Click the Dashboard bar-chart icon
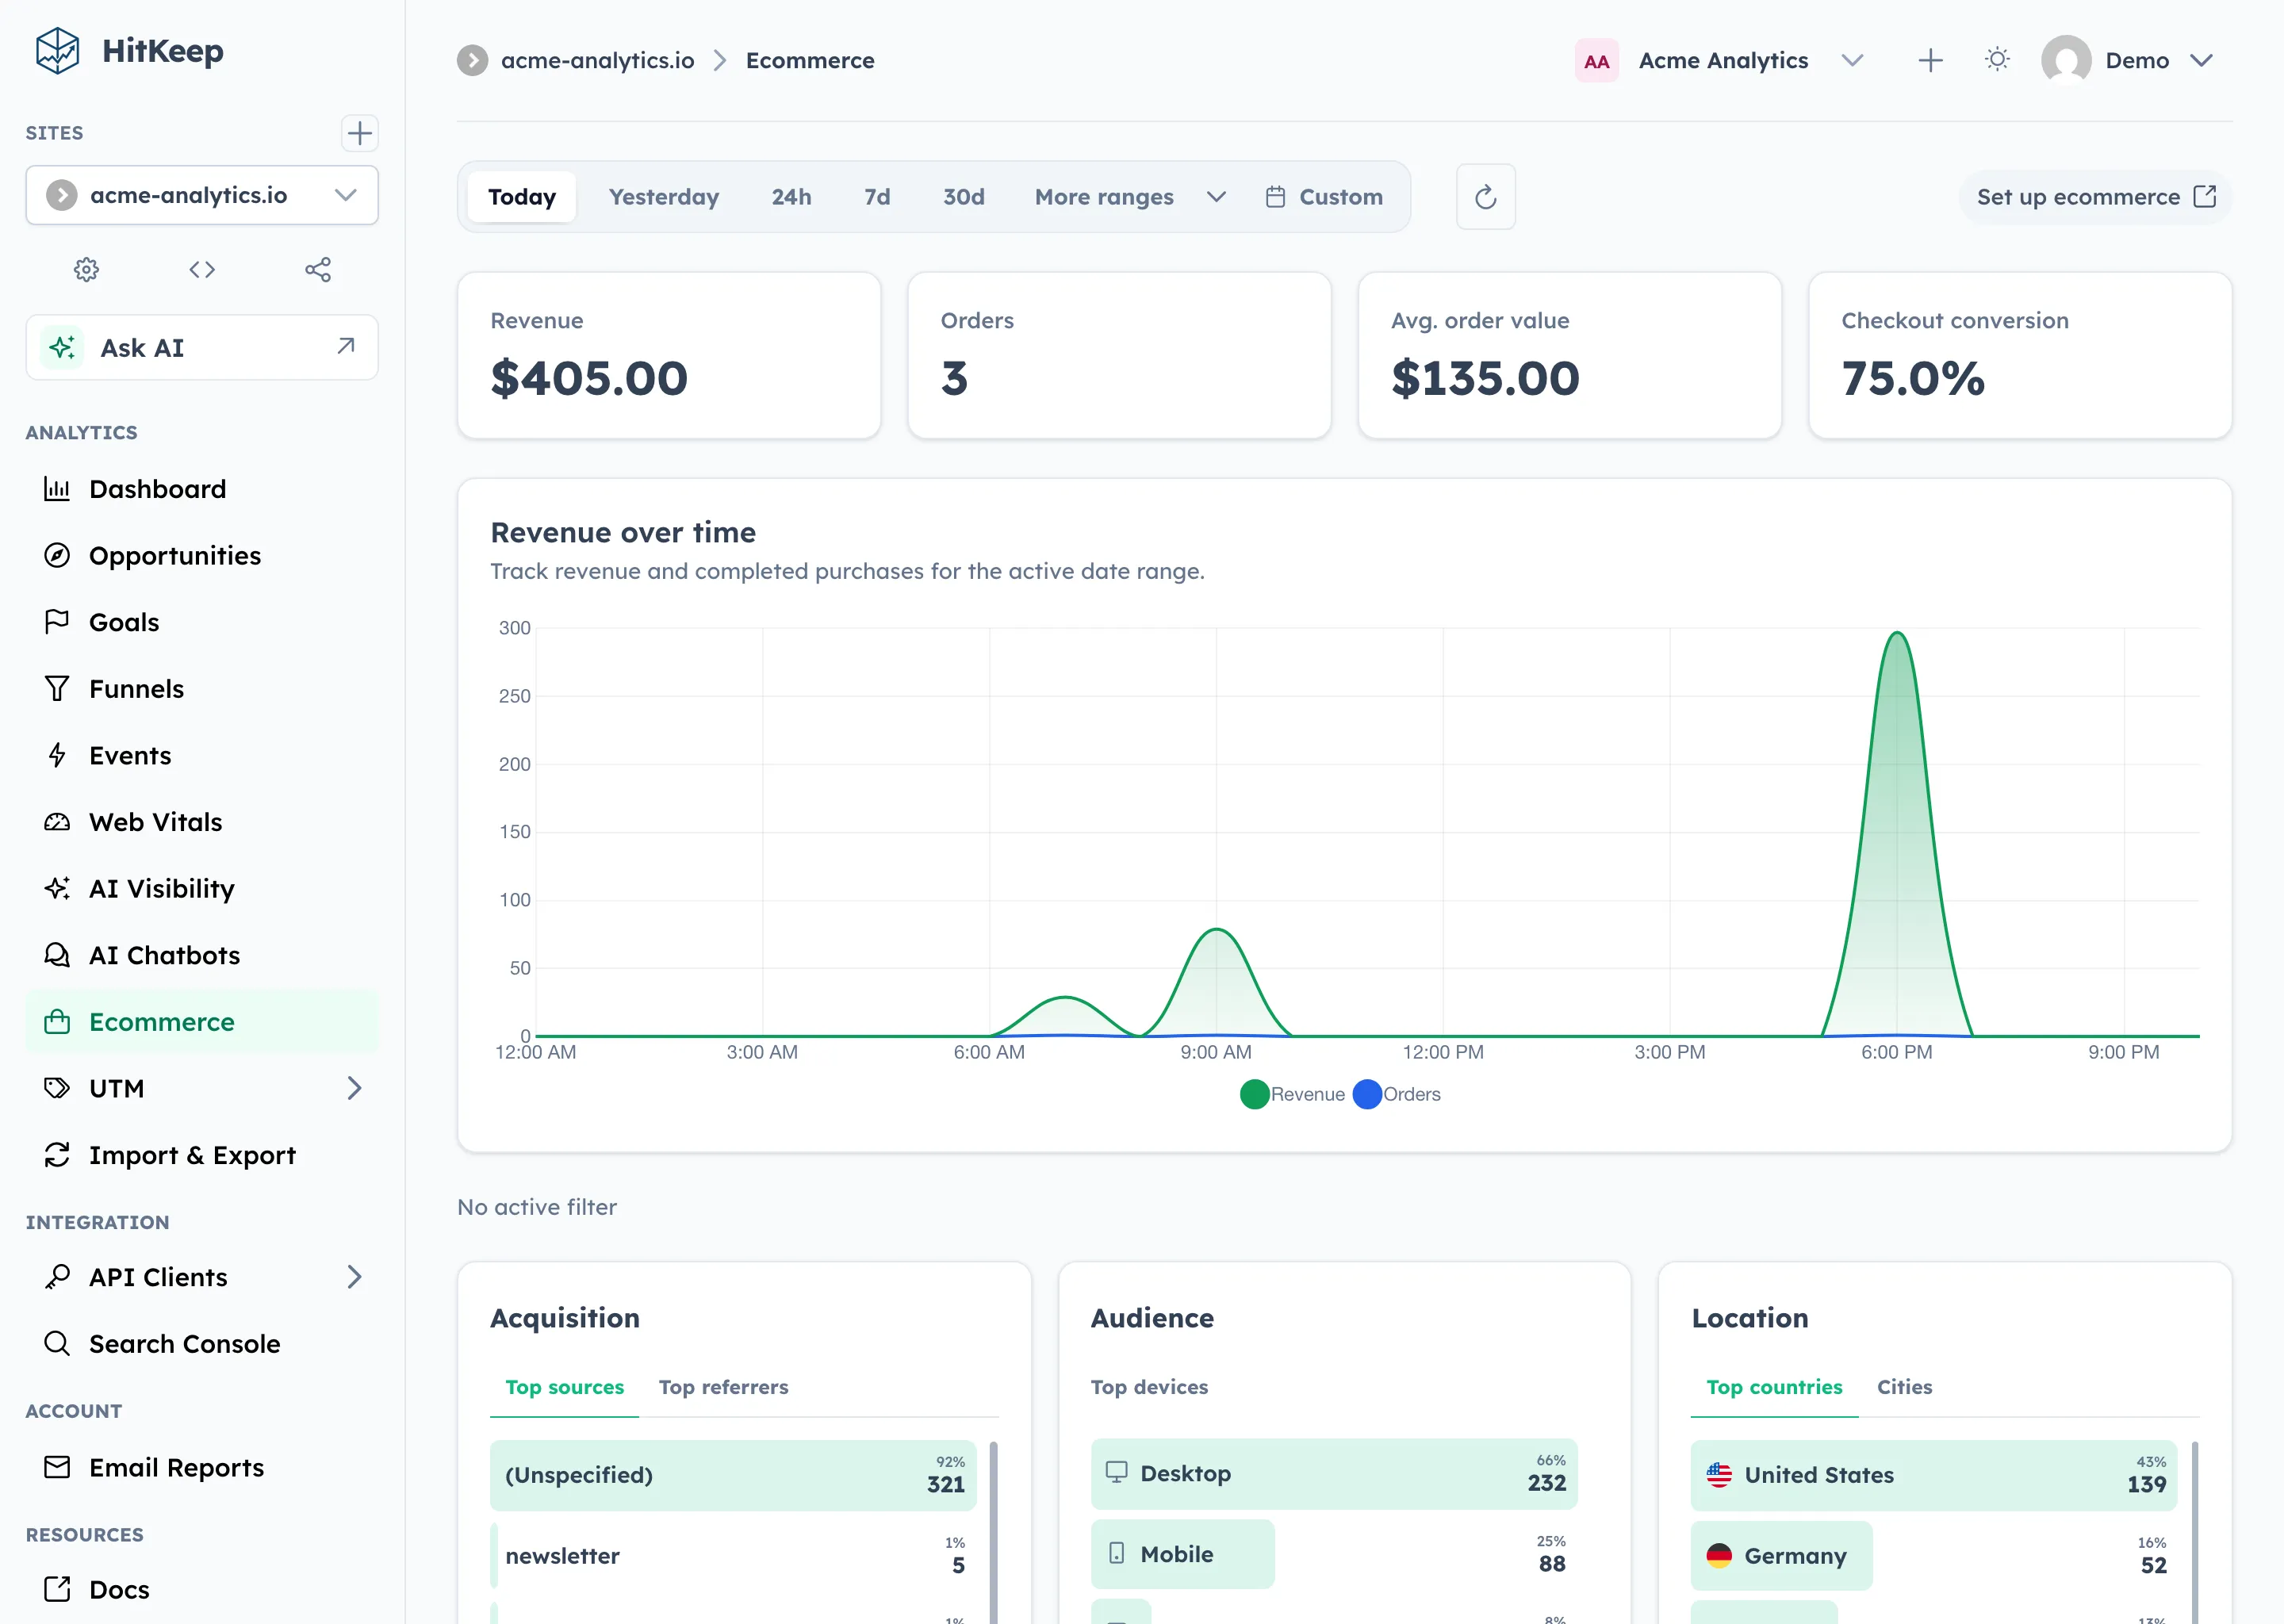The height and width of the screenshot is (1624, 2284). coord(57,489)
